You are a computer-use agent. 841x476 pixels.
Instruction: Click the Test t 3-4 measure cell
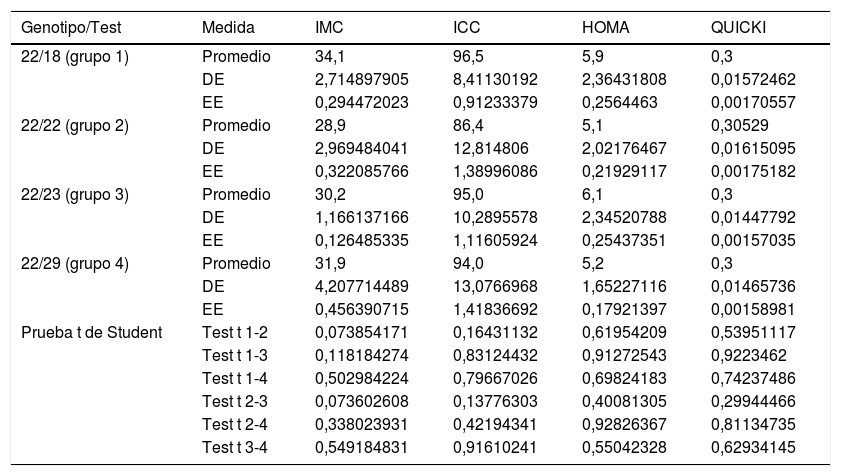[x=235, y=448]
